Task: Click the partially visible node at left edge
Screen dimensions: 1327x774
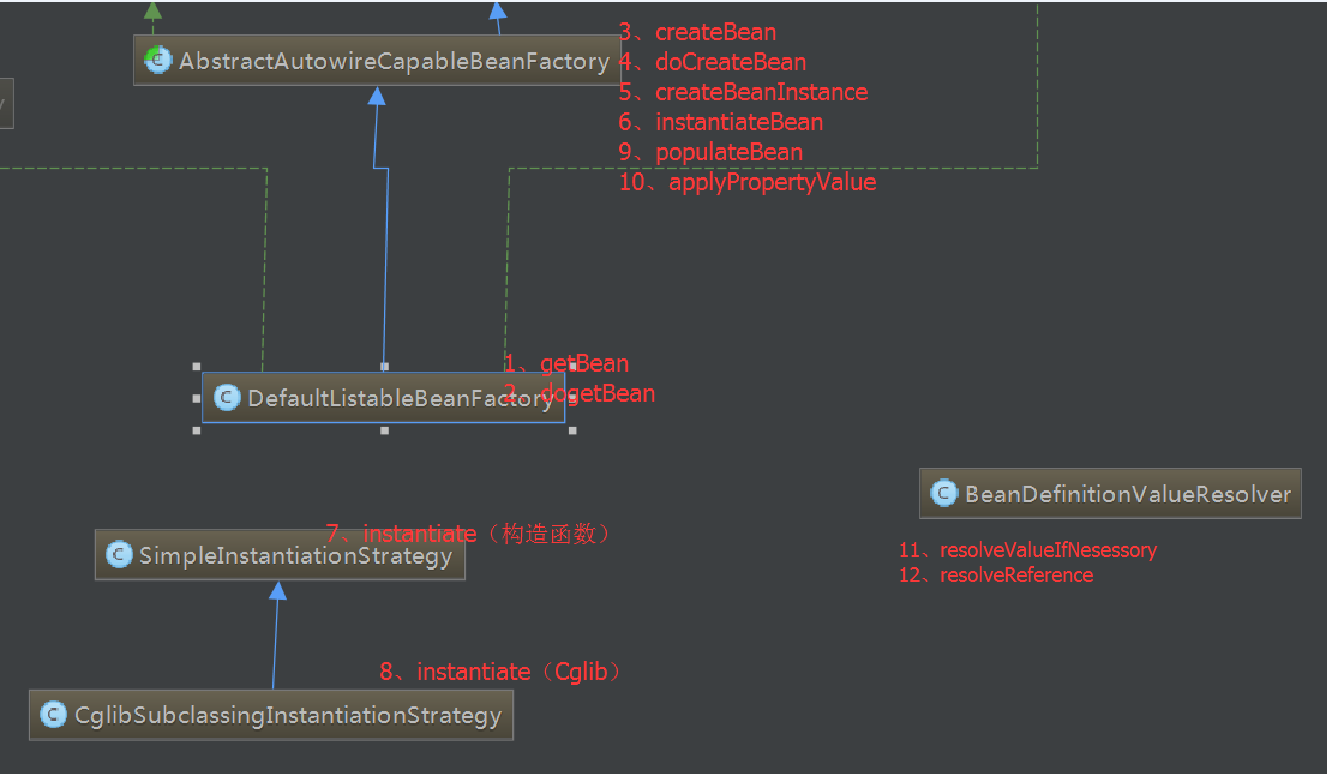Action: pos(6,103)
